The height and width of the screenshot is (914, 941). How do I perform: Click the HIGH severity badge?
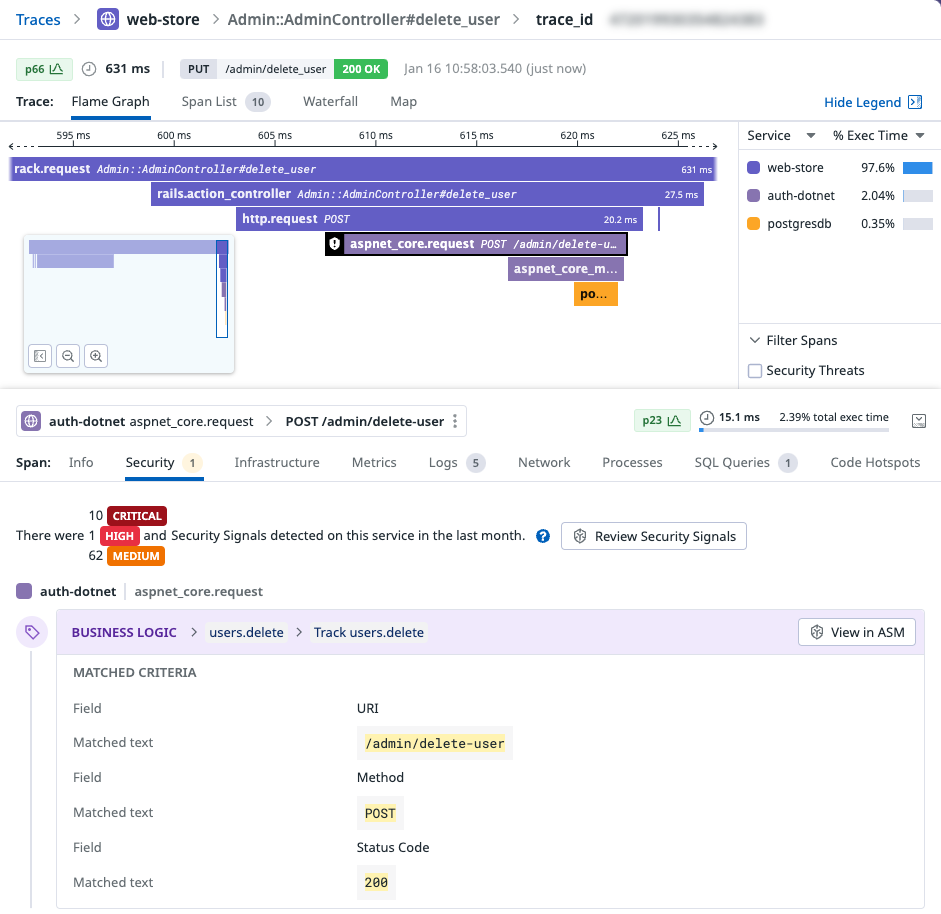(x=119, y=536)
